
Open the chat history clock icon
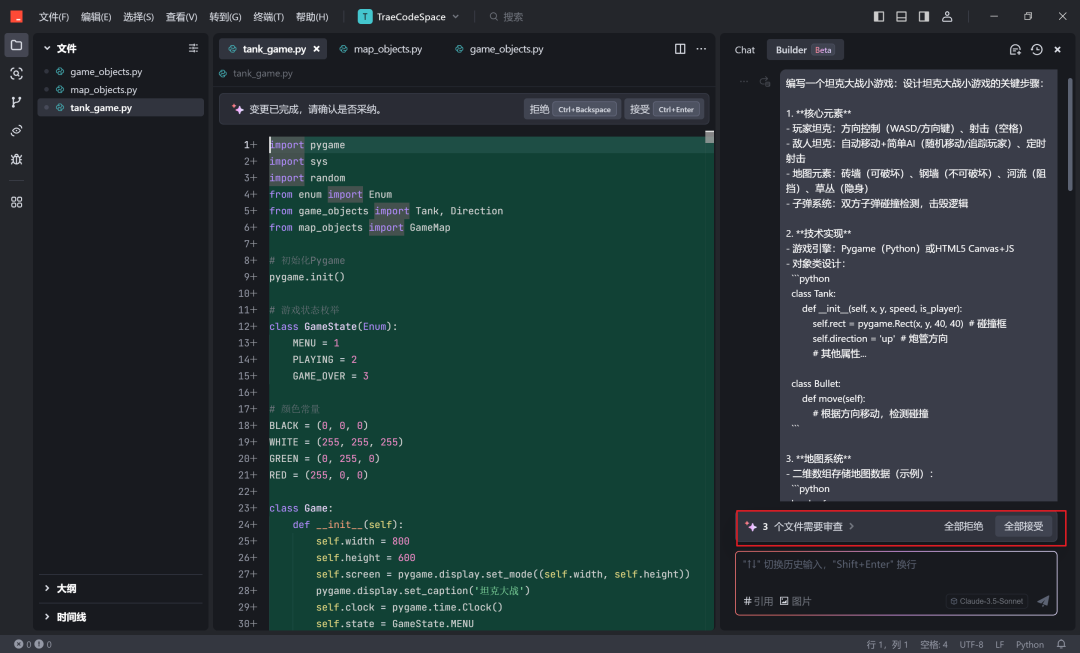(1037, 50)
